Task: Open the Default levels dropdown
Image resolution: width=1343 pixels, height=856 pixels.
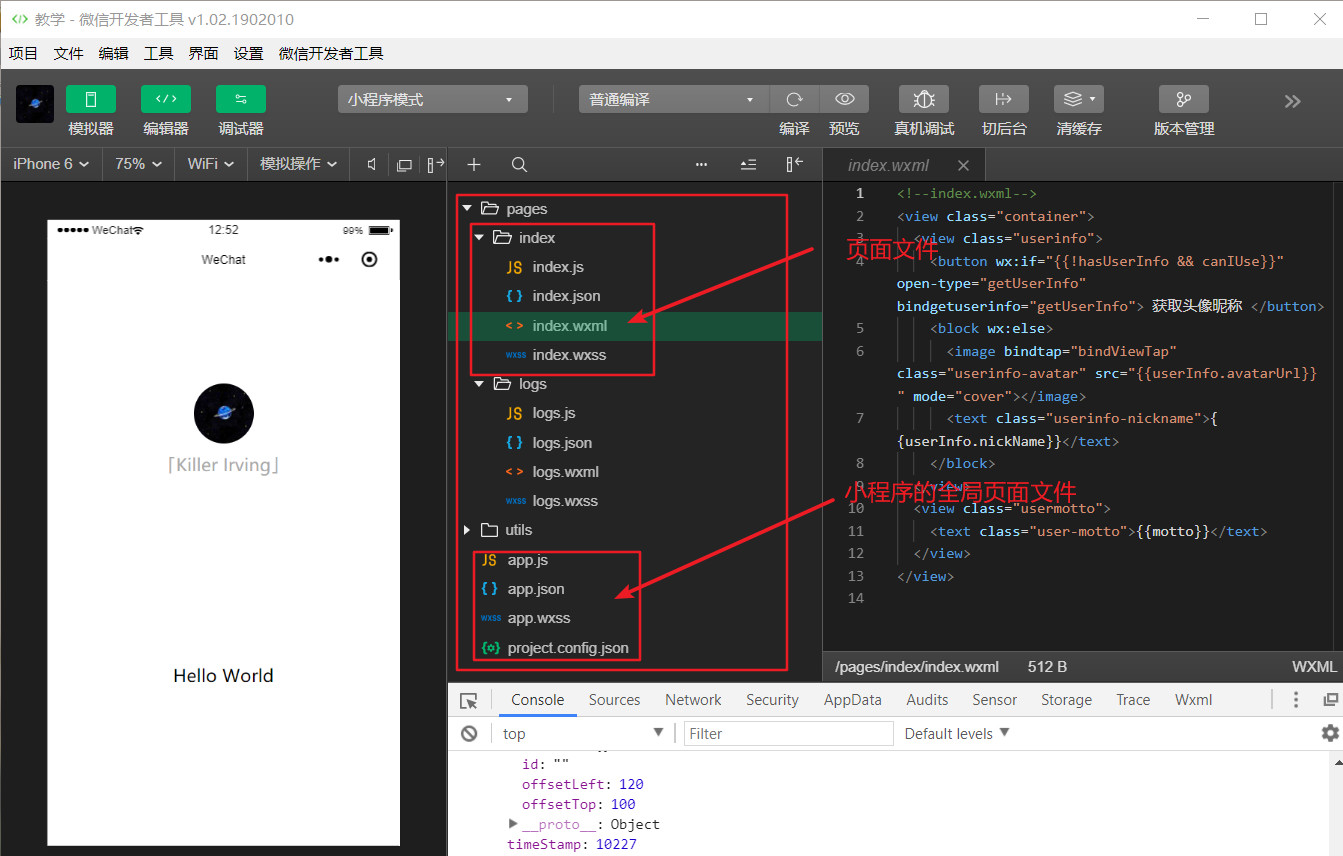Action: click(x=957, y=733)
